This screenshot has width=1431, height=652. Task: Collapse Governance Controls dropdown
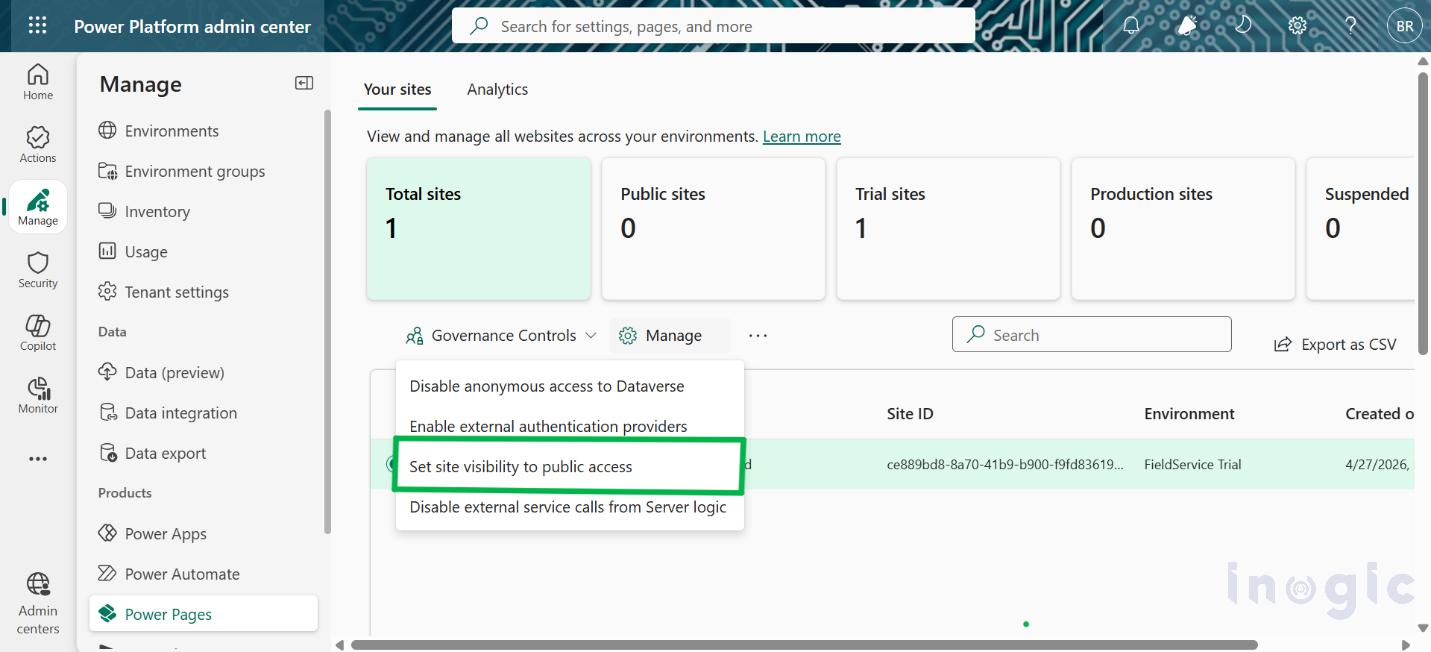pyautogui.click(x=501, y=336)
